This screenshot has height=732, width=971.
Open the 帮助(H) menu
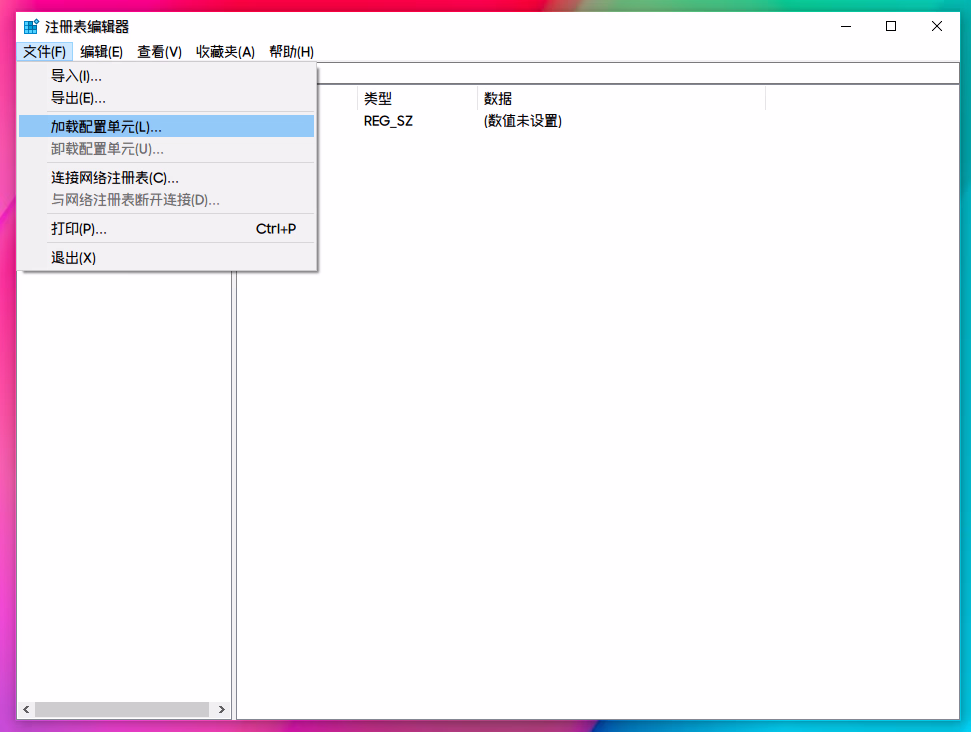pyautogui.click(x=291, y=52)
